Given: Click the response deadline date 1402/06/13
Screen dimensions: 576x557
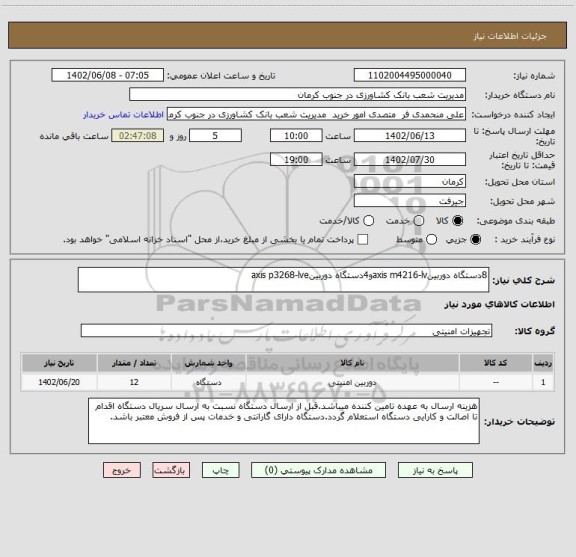Looking at the screenshot, I should (410, 136).
